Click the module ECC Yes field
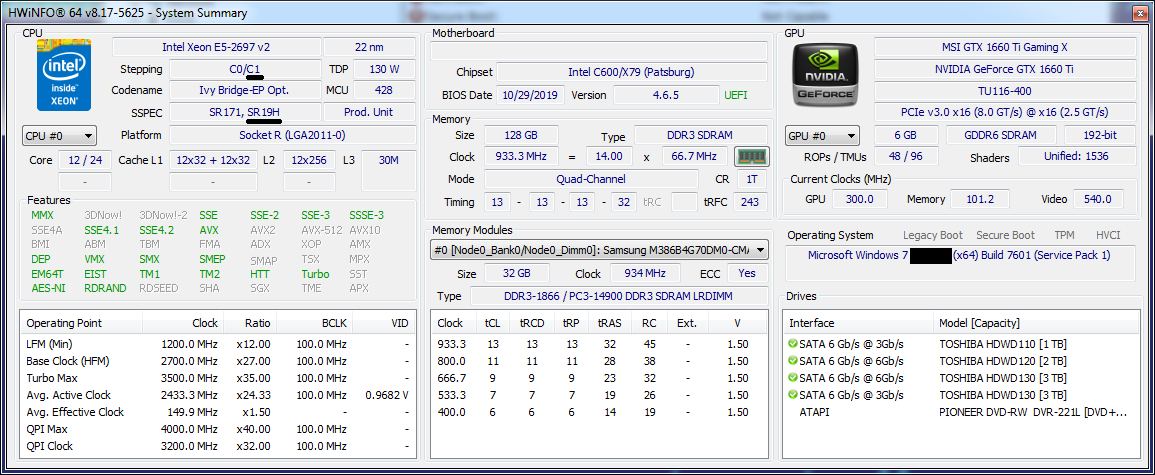 (x=747, y=272)
